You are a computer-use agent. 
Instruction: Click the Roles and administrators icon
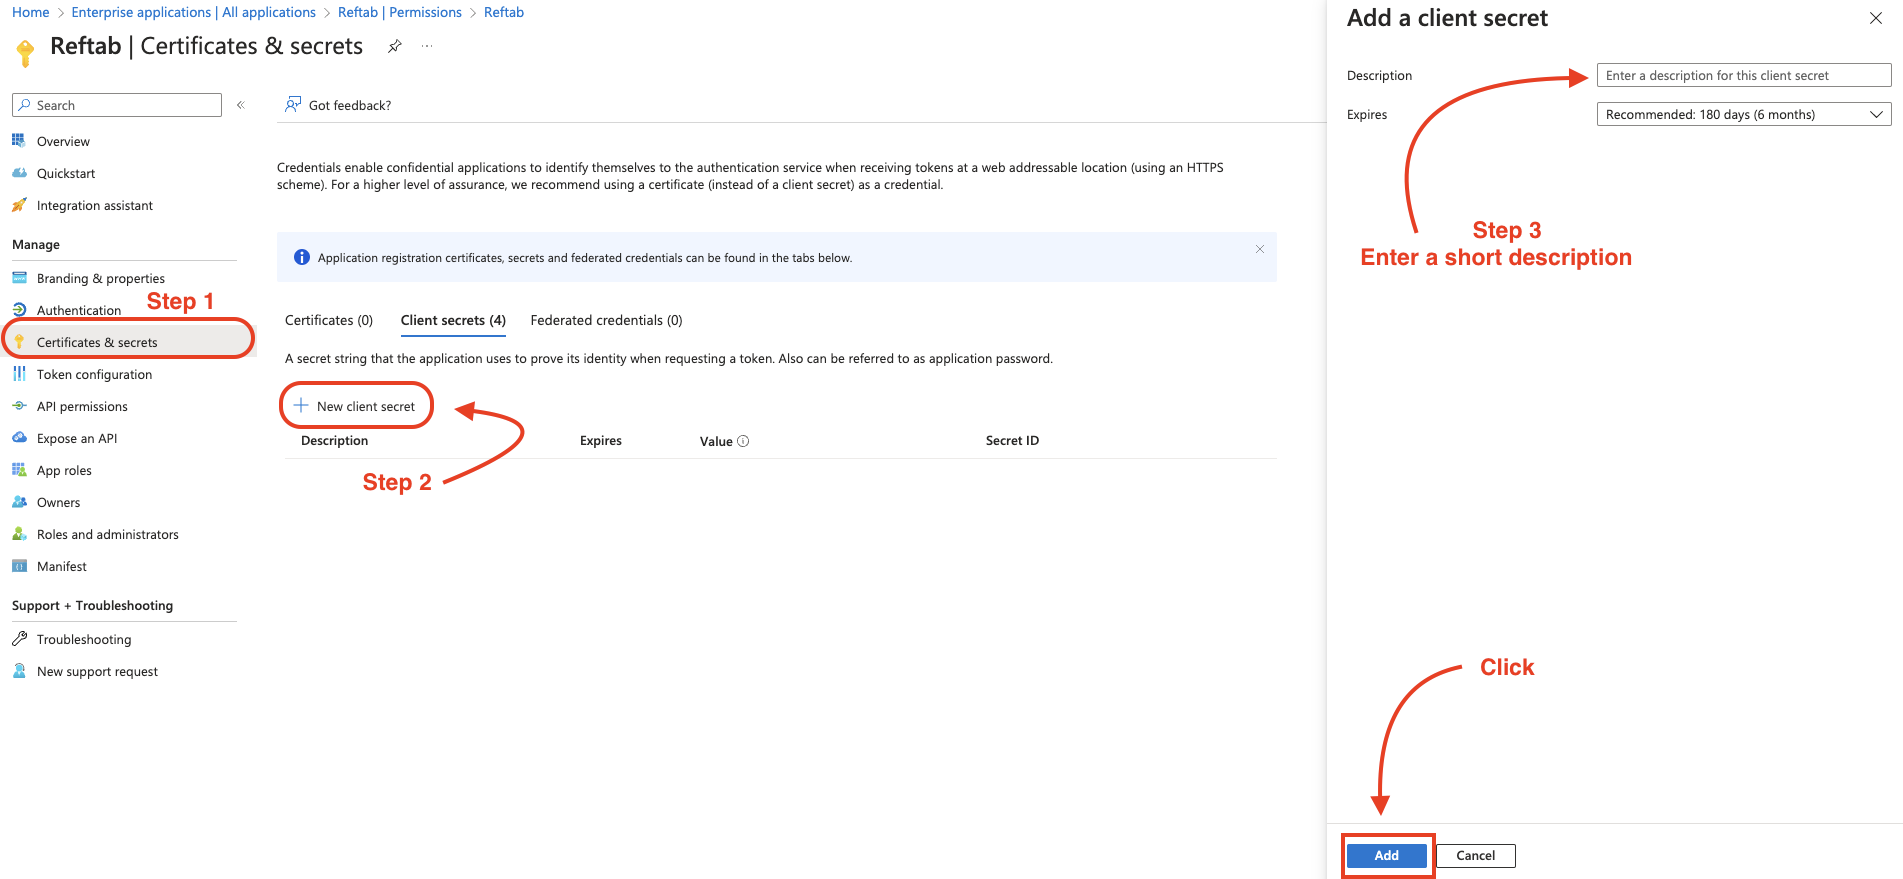click(x=19, y=534)
